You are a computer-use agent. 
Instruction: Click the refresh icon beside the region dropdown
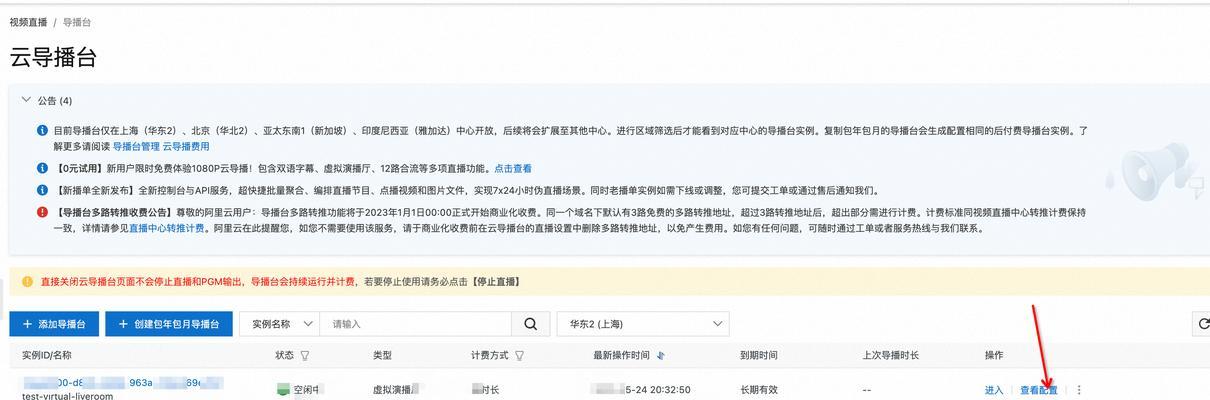click(1201, 324)
